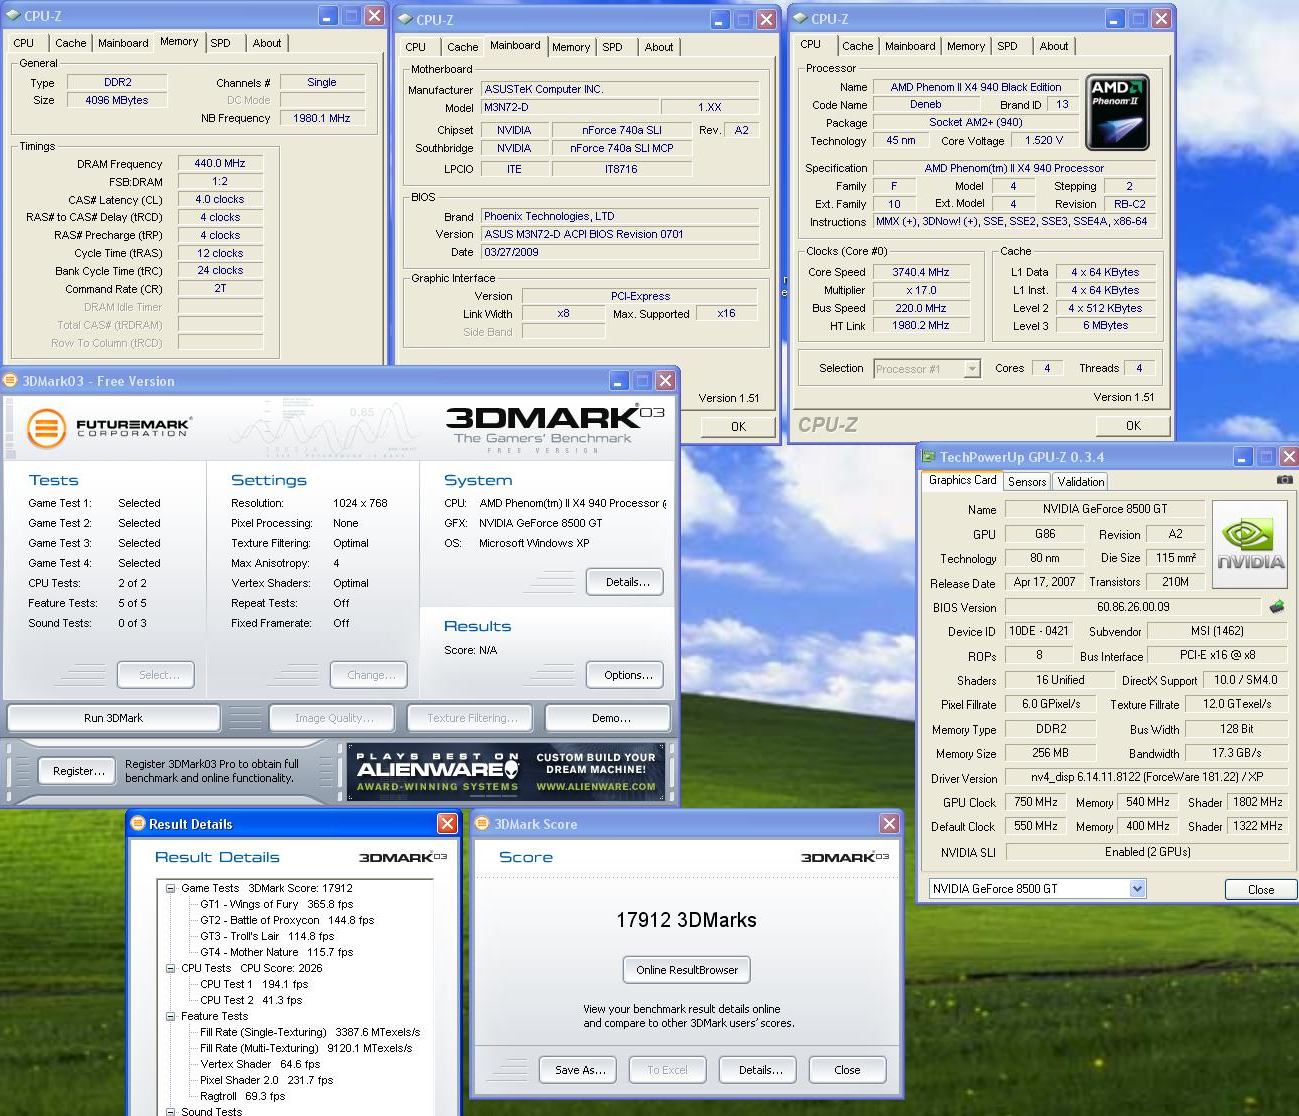The height and width of the screenshot is (1116, 1299).
Task: Select Ragtroll result row
Action: coord(243,1096)
